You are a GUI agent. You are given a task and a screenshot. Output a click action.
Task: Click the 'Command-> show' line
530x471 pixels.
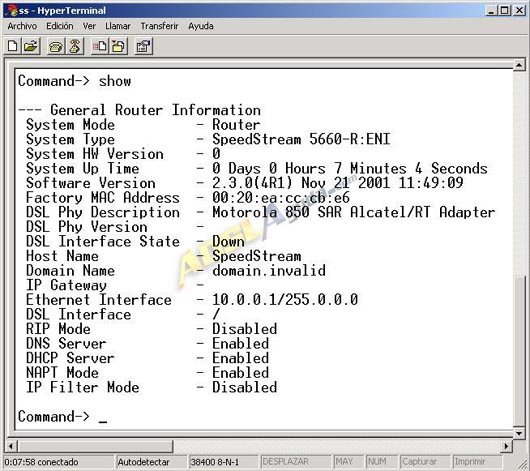click(x=74, y=81)
